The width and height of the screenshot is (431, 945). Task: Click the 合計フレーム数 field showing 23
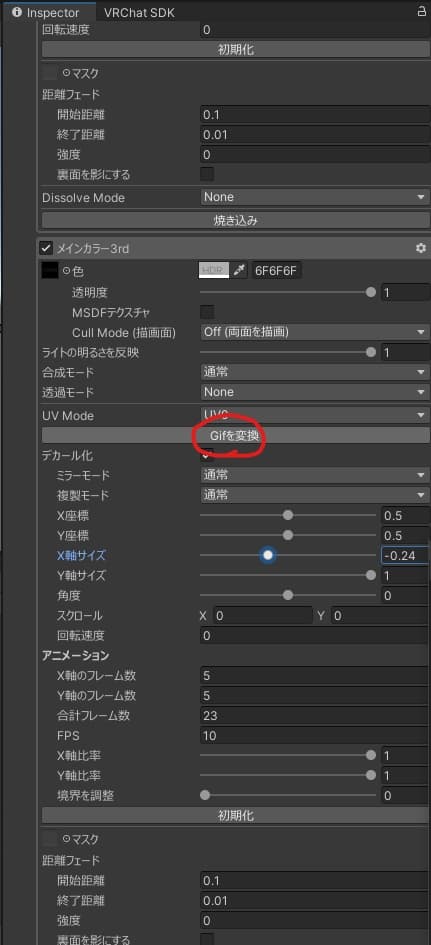click(x=315, y=716)
